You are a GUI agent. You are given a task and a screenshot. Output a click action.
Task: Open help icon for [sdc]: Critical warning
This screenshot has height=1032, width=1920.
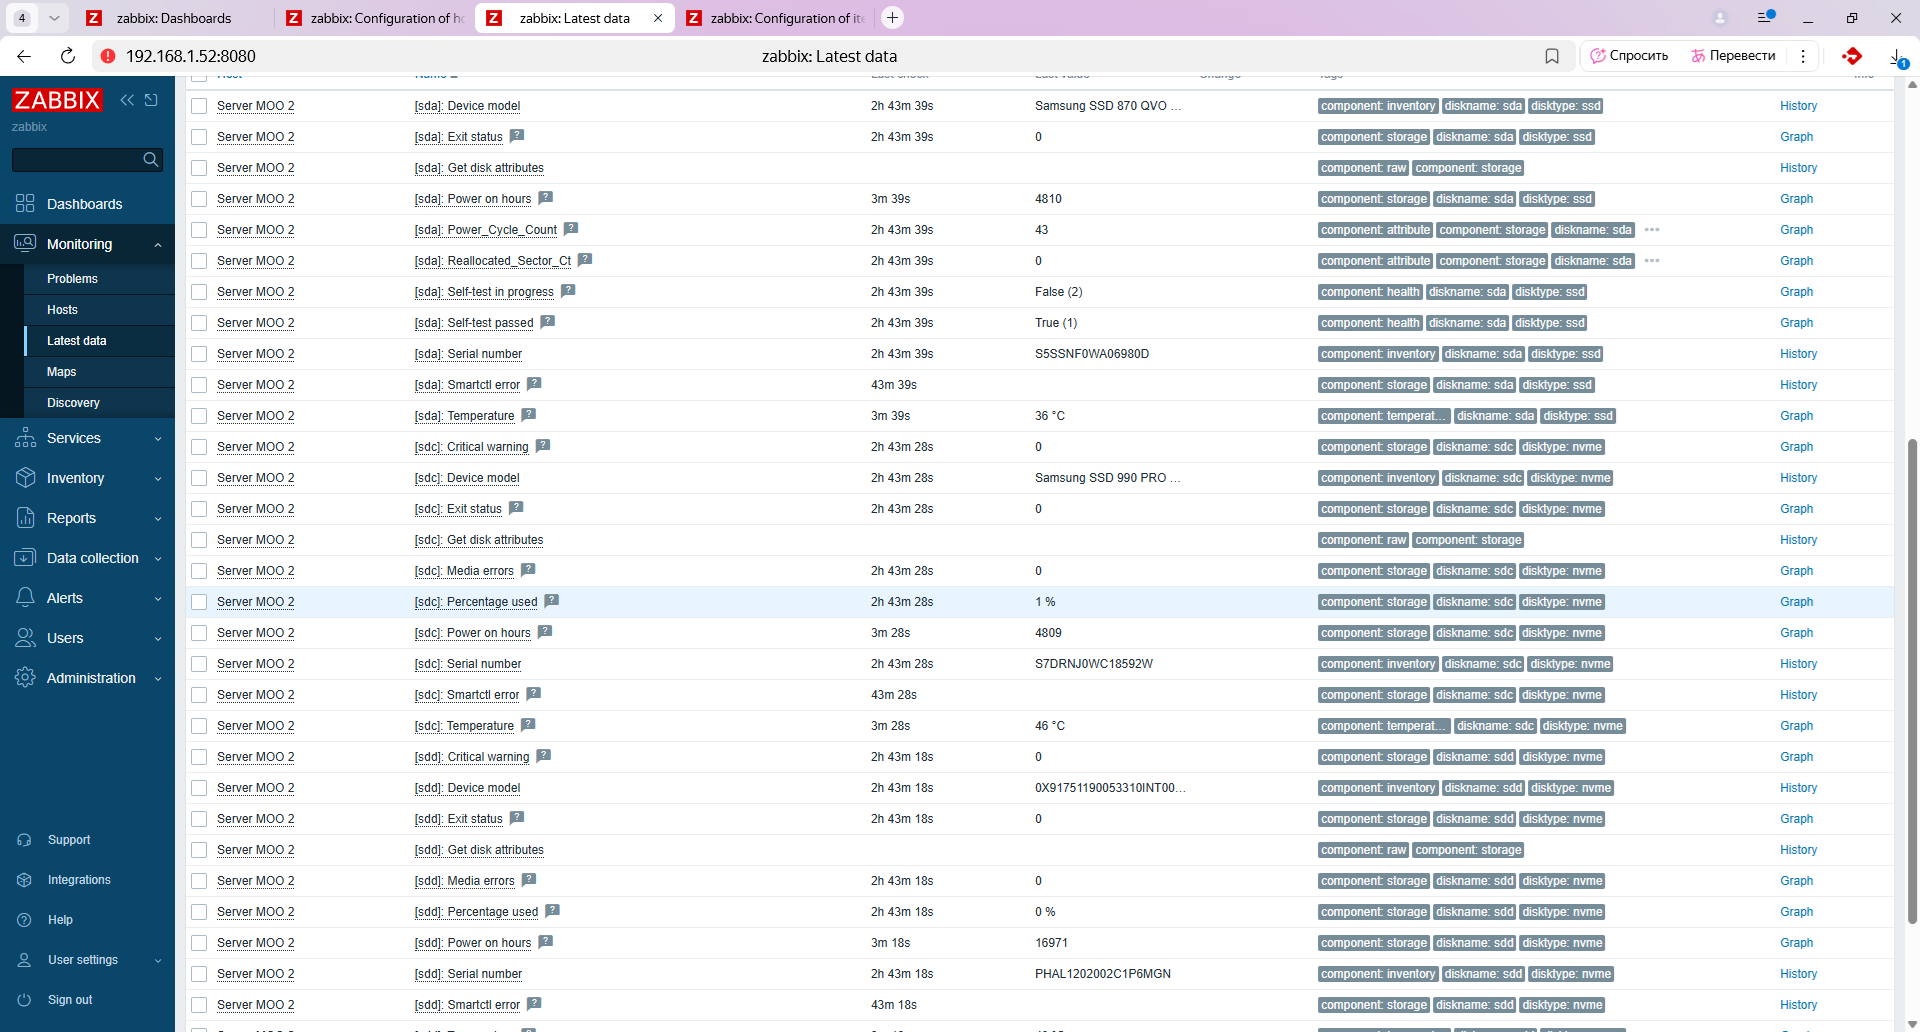543,446
